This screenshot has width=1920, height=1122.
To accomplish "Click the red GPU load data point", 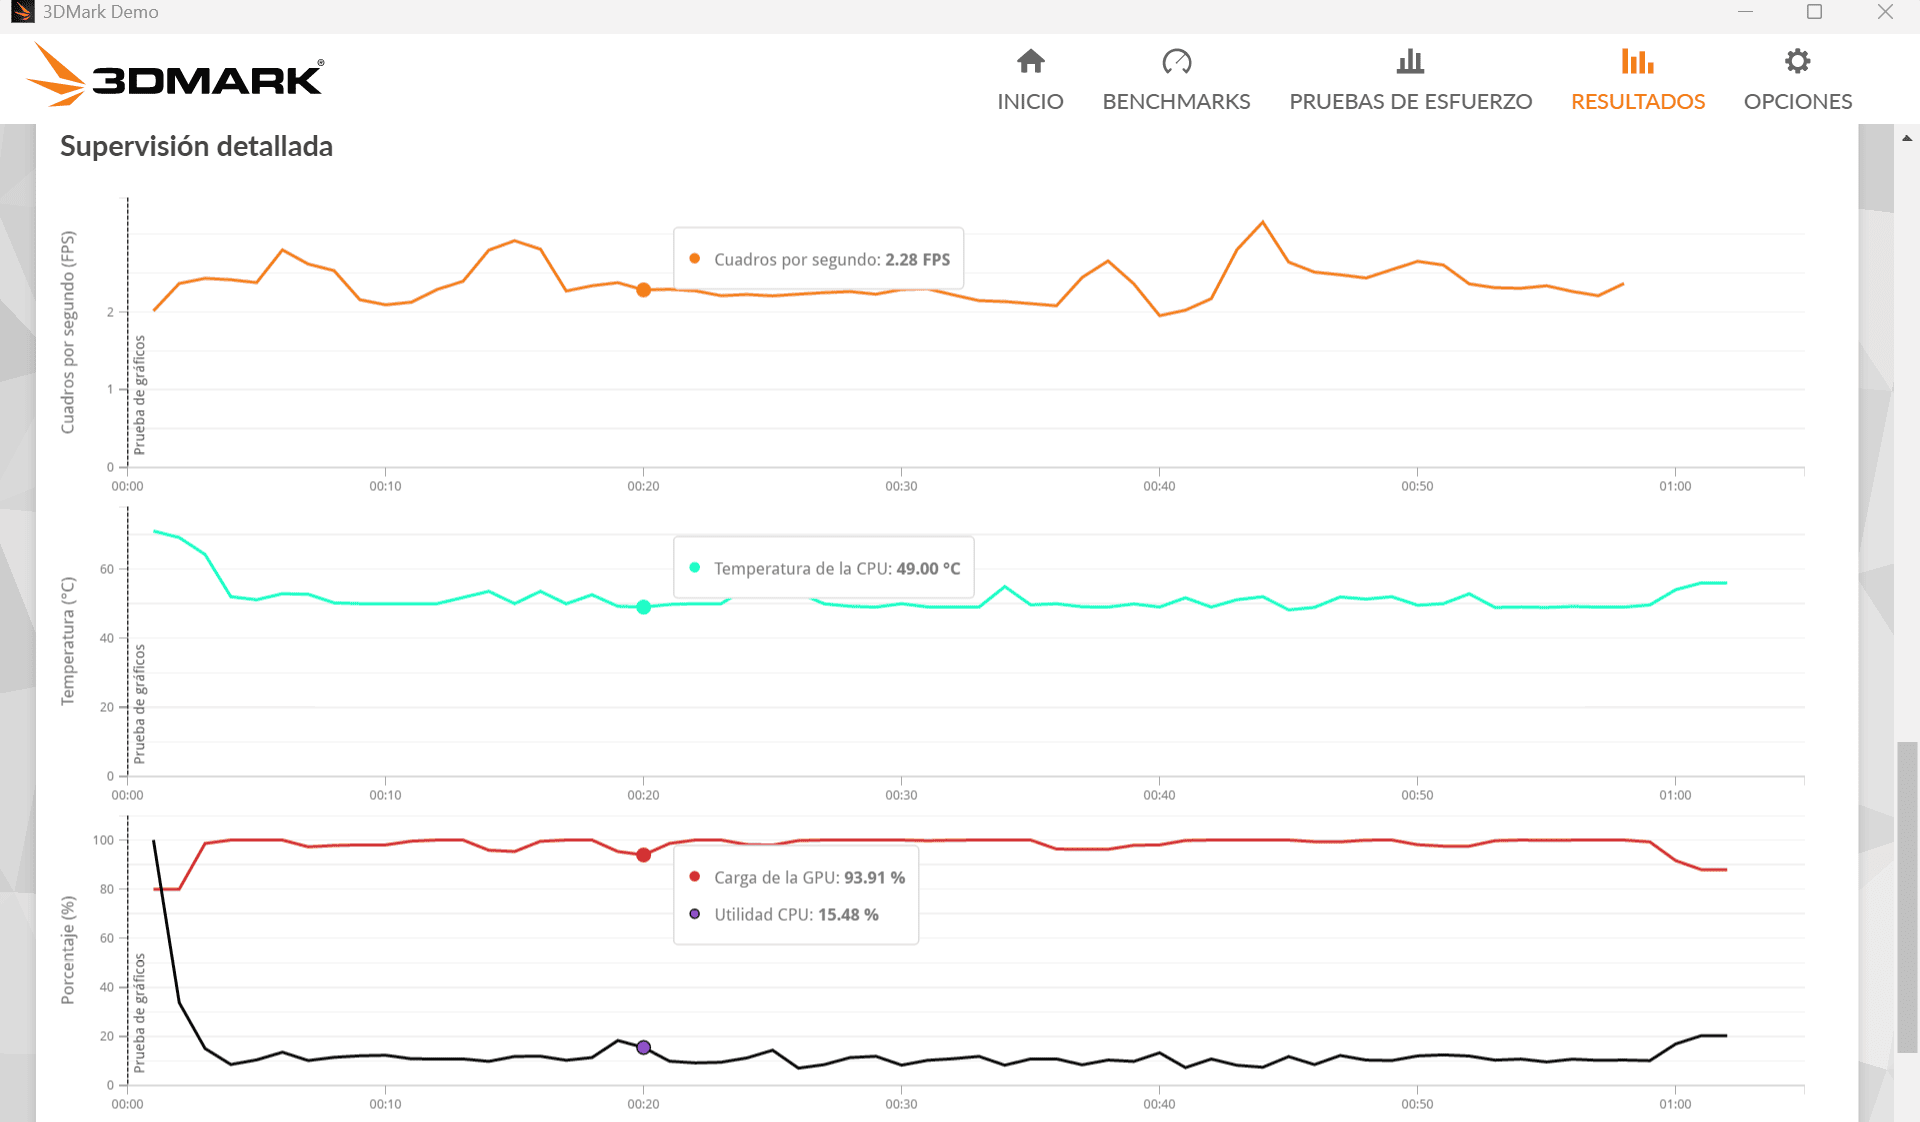I will pos(644,855).
